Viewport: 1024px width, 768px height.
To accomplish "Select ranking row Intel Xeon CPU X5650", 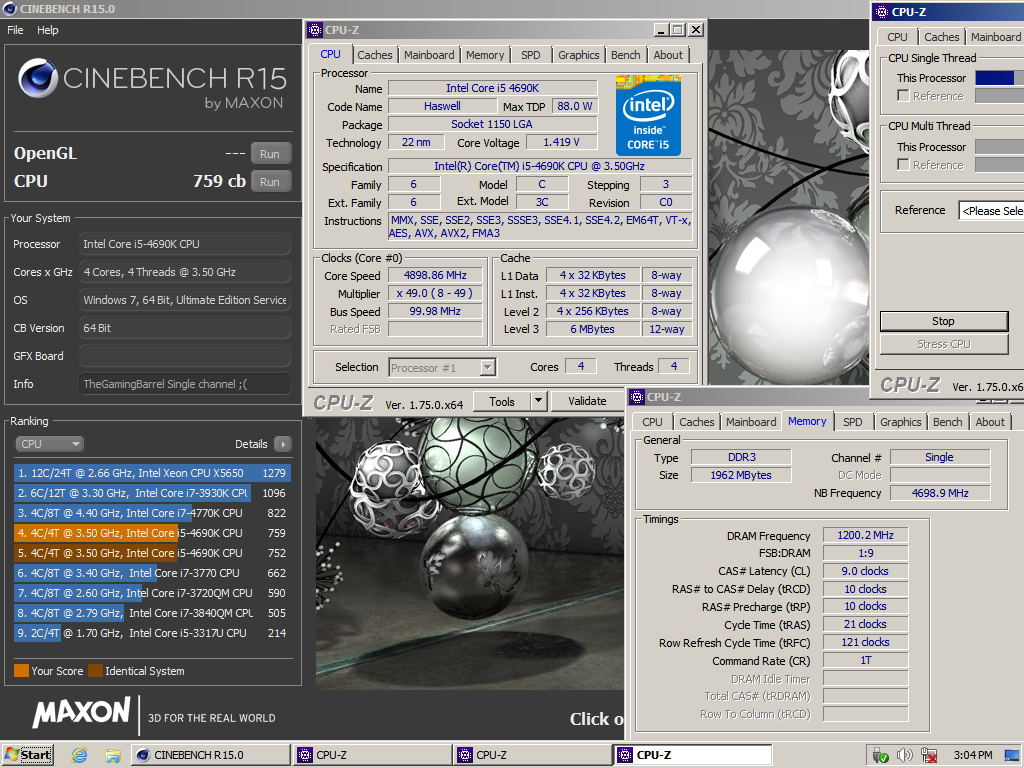I will point(152,473).
